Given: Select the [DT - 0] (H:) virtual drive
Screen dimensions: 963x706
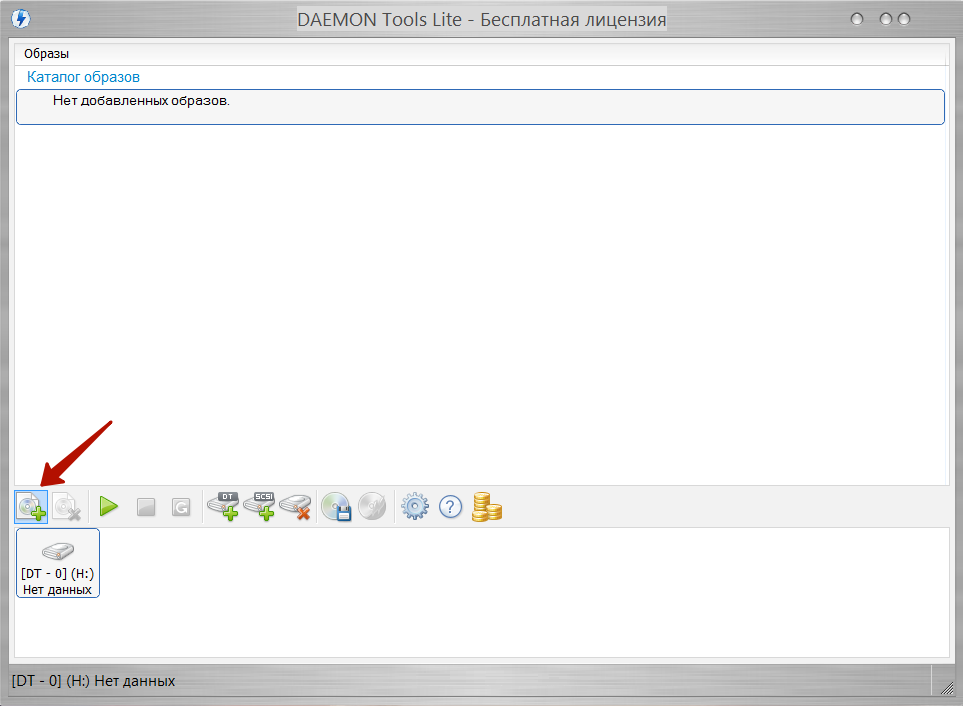Looking at the screenshot, I should point(58,563).
